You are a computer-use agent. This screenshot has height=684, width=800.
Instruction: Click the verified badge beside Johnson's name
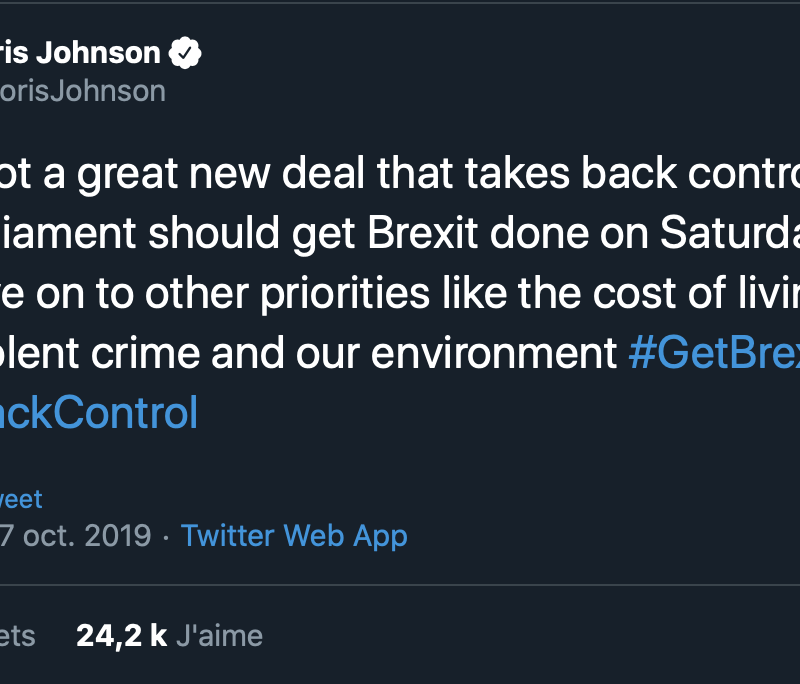pos(185,53)
